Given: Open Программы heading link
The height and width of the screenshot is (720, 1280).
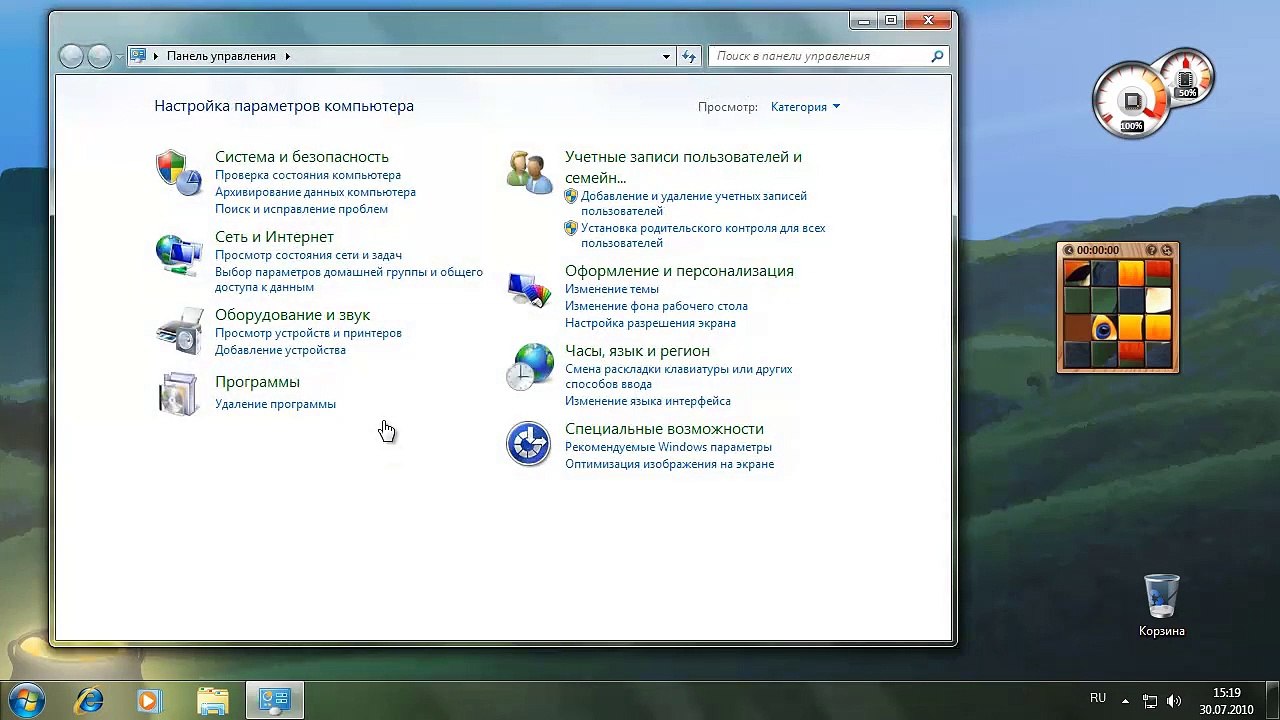Looking at the screenshot, I should click(257, 382).
